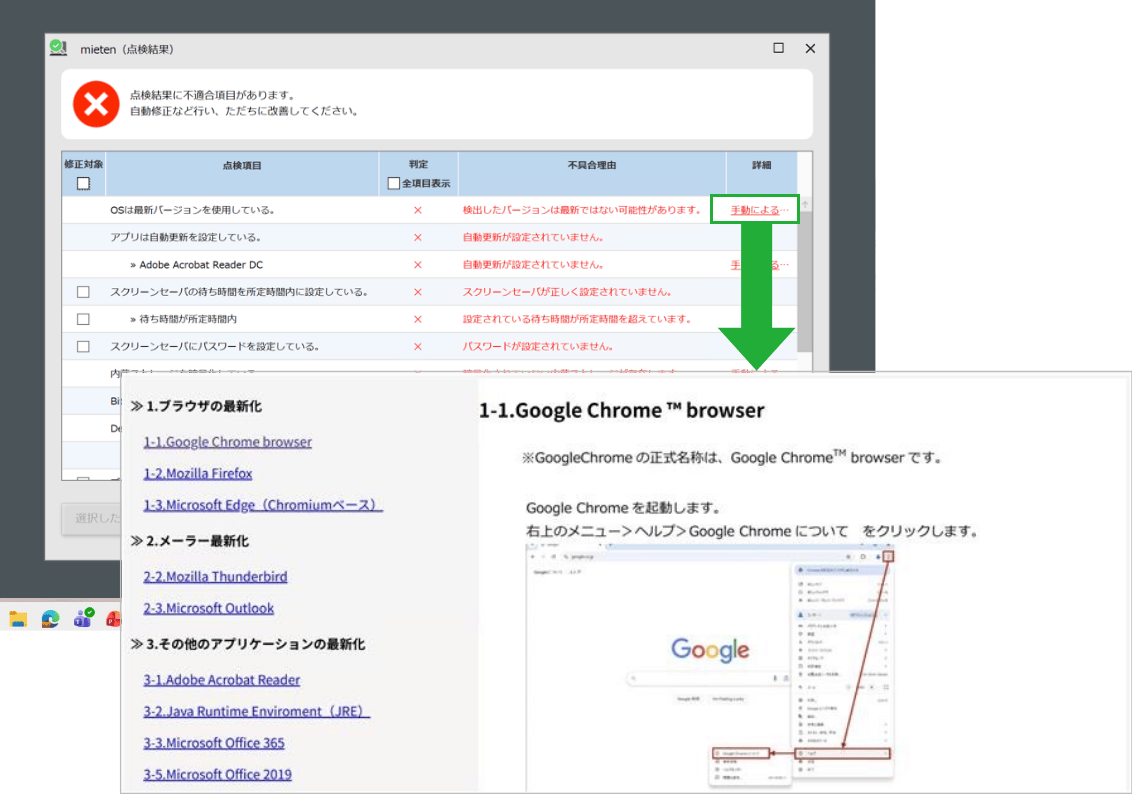This screenshot has height=794, width=1132.
Task: Open 3-1.Adobe Acrobat Reader link
Action: [222, 680]
